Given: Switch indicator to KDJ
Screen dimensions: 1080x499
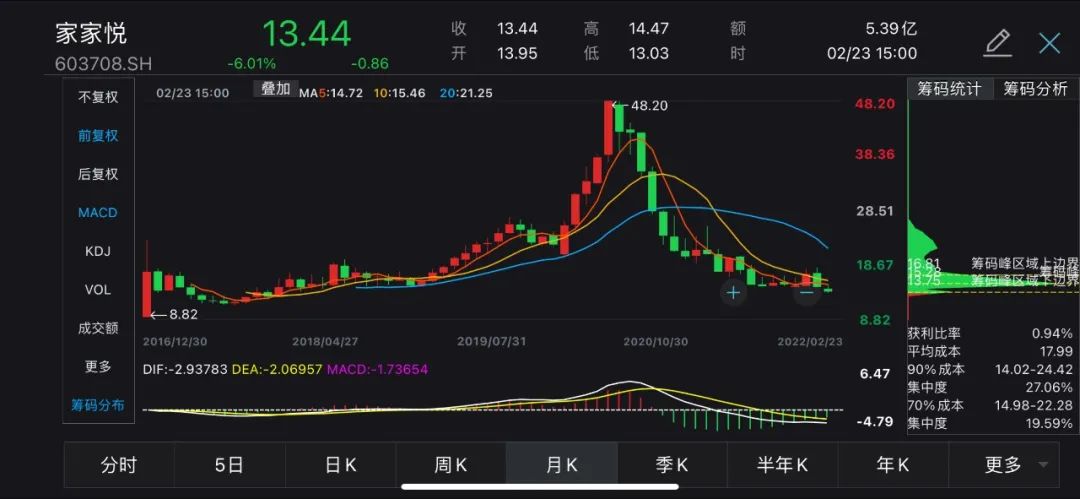Looking at the screenshot, I should pos(98,252).
